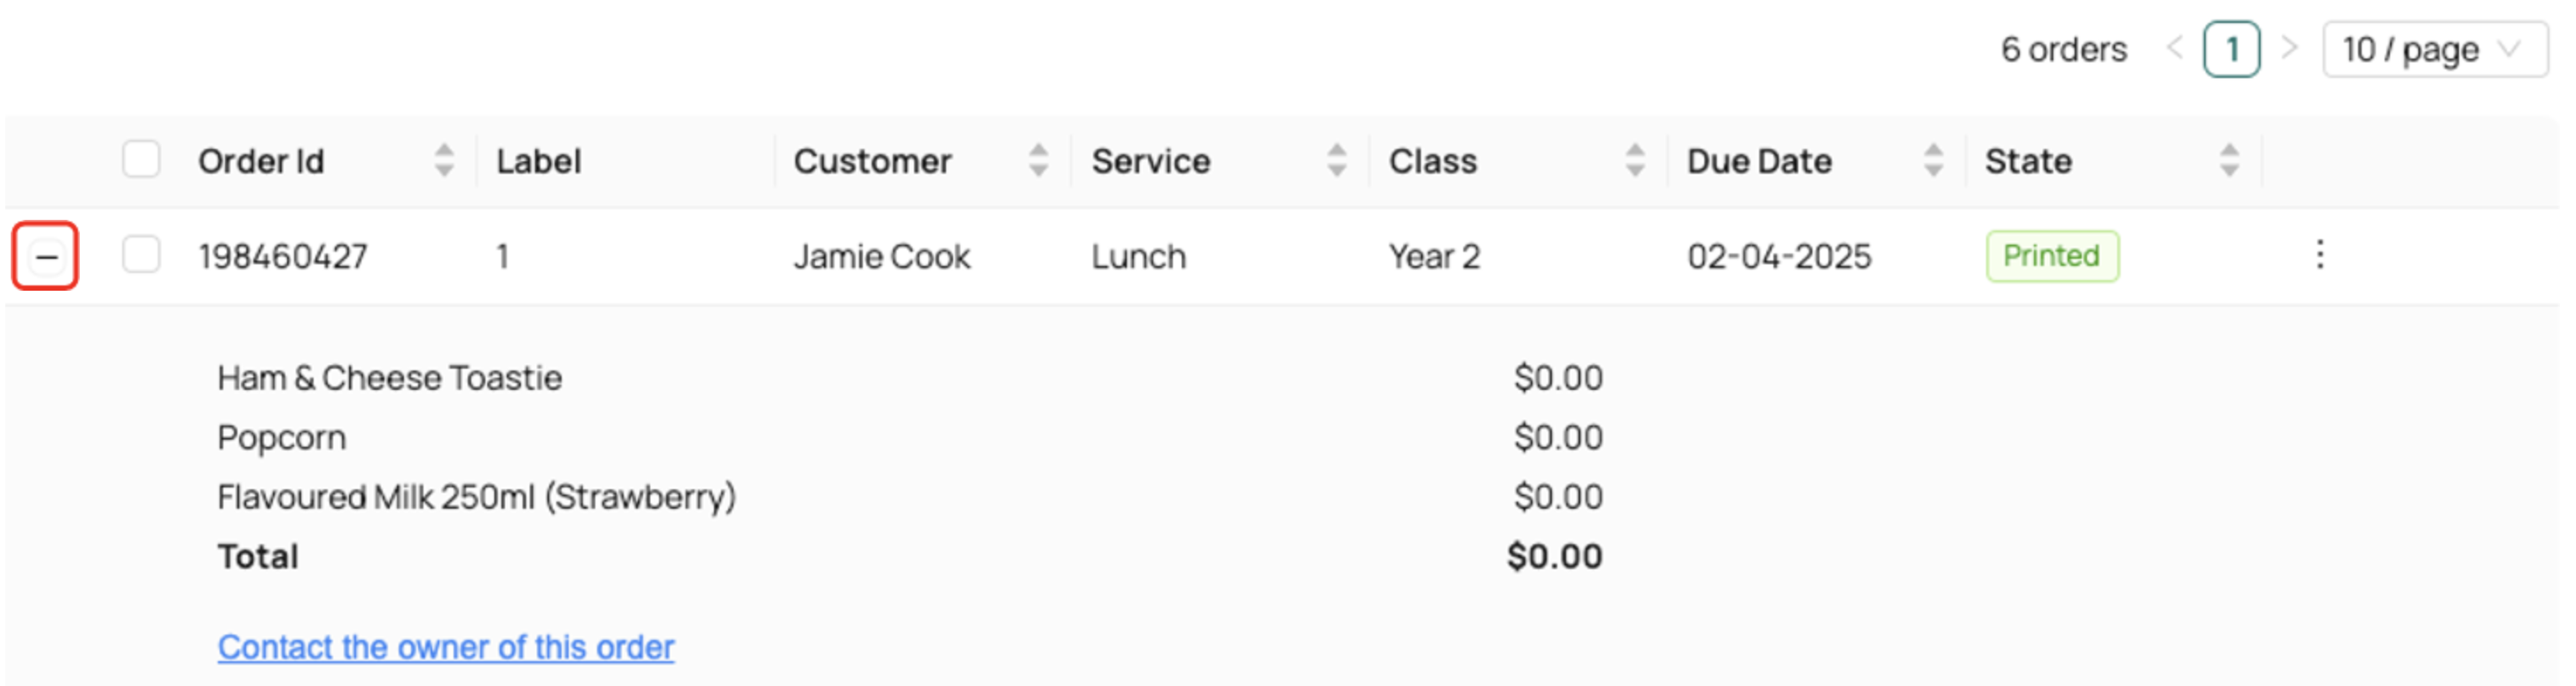The image size is (2576, 686).
Task: Tick the select-all orders checkbox
Action: (141, 160)
